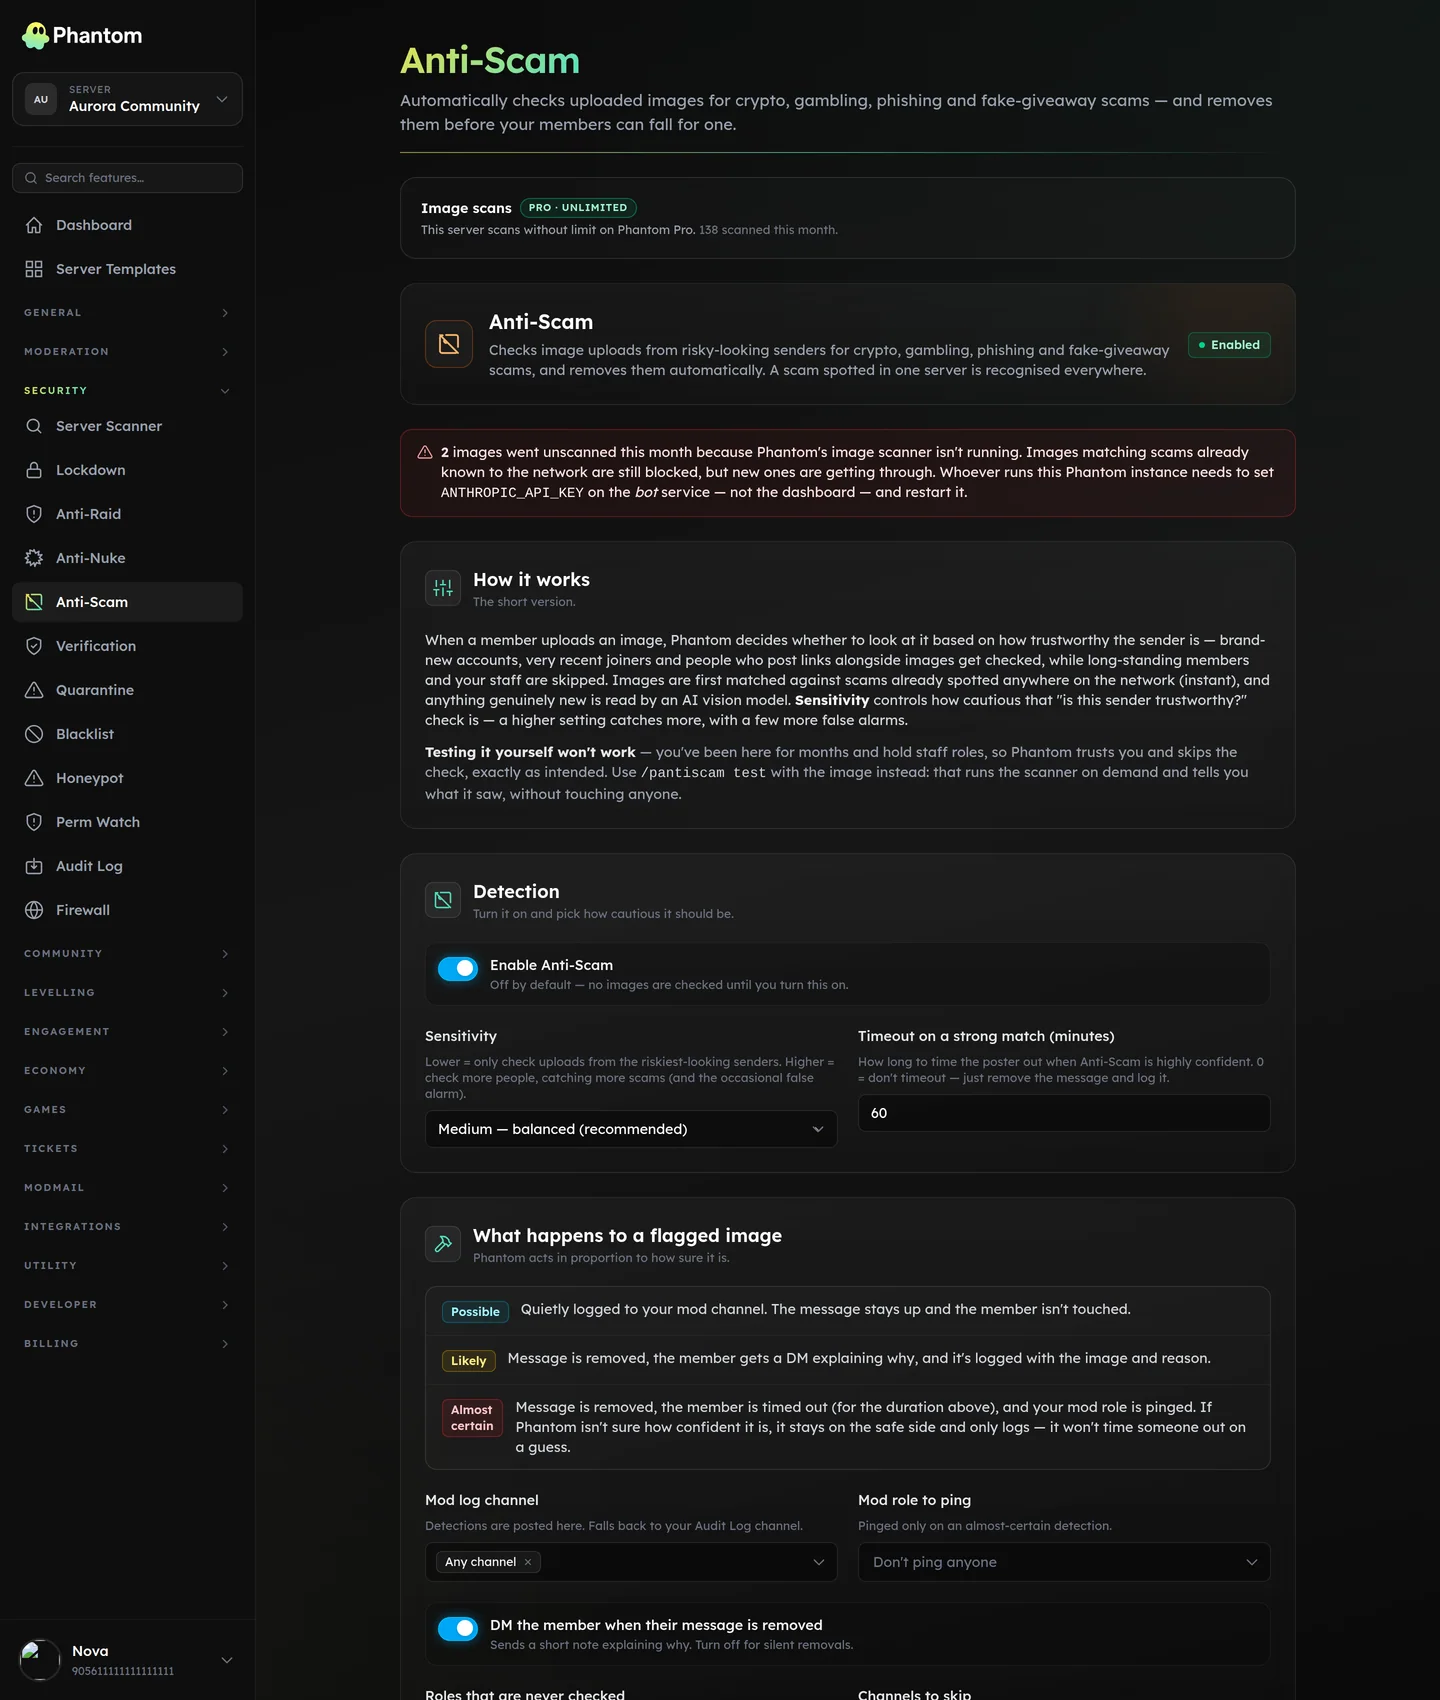Remove the Any channel tag
Image resolution: width=1440 pixels, height=1700 pixels.
click(x=528, y=1562)
